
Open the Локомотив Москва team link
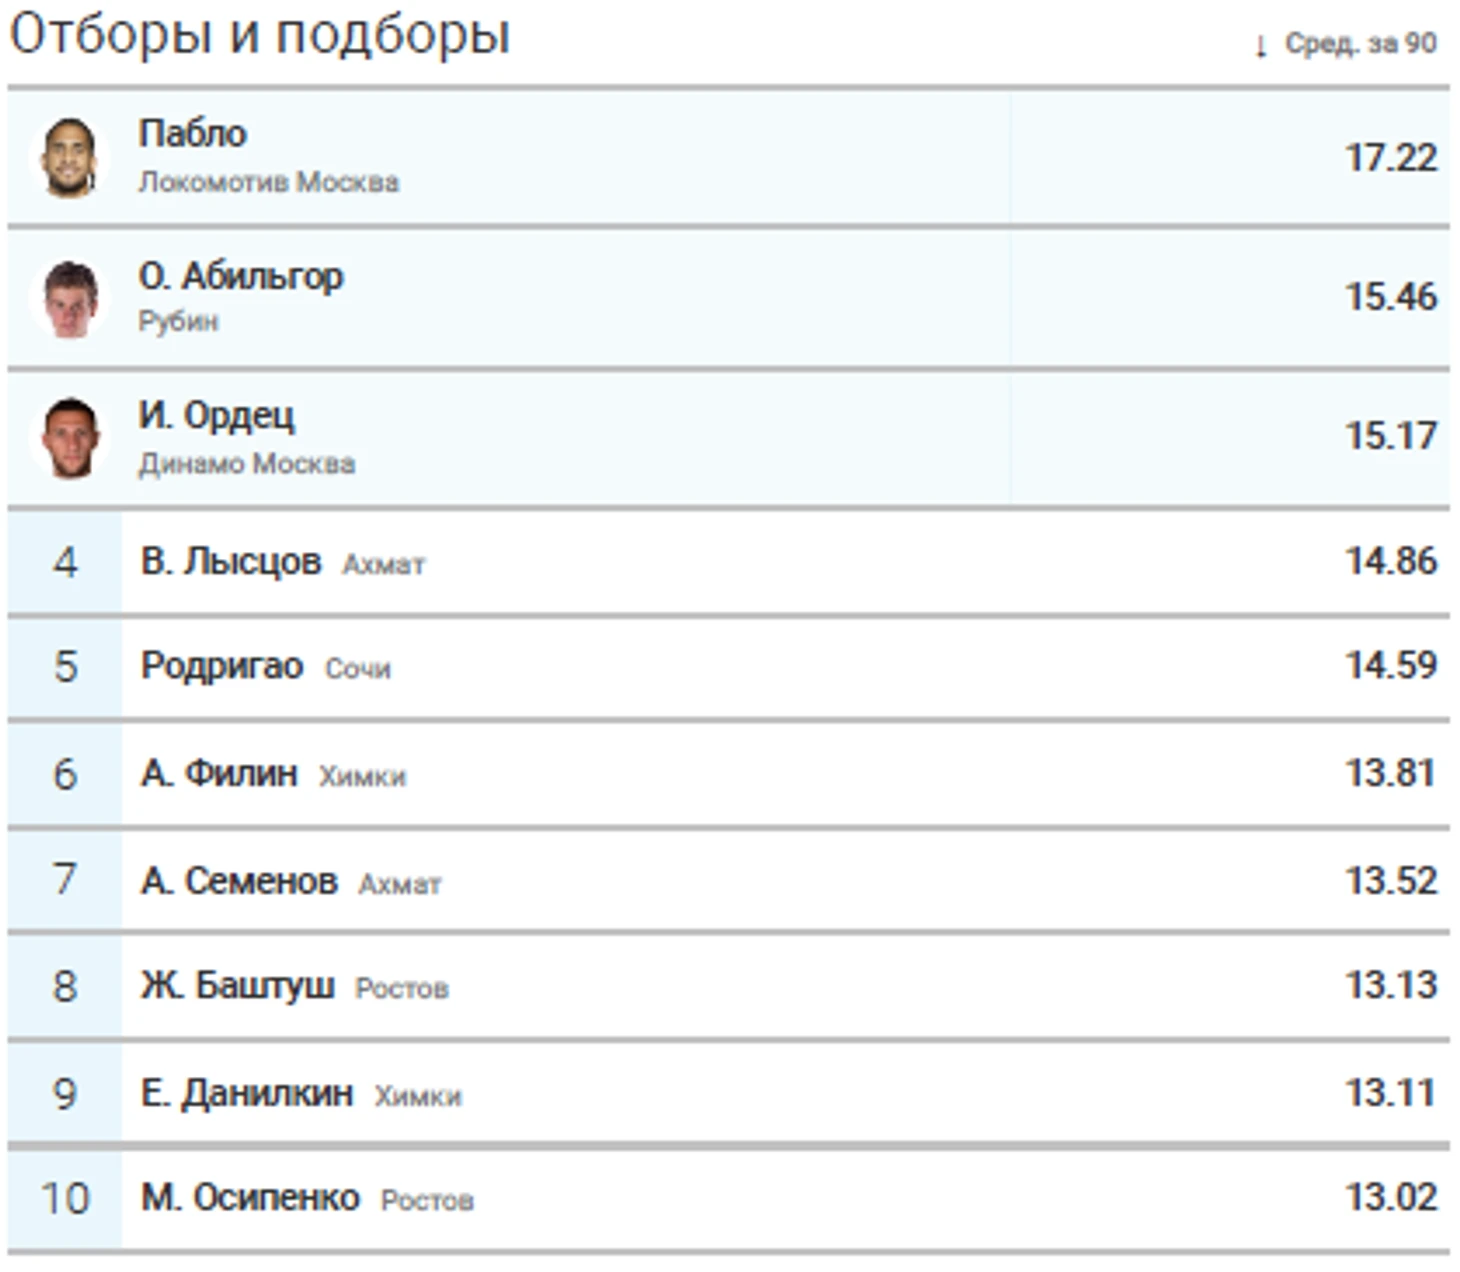pyautogui.click(x=268, y=182)
